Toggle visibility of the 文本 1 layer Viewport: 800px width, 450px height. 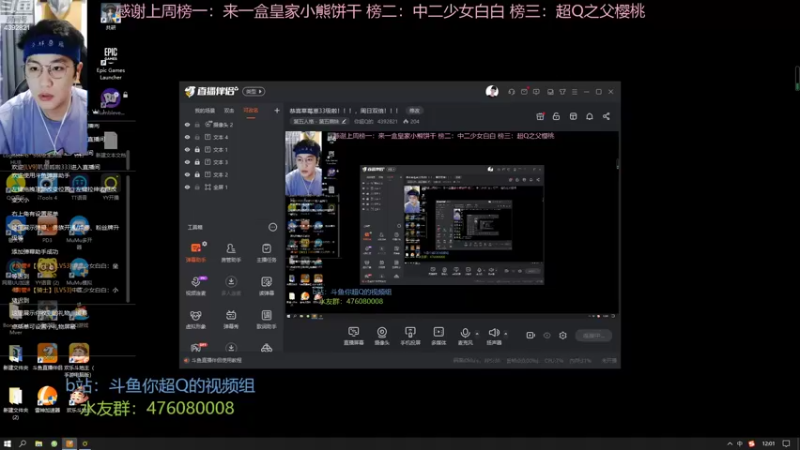[x=187, y=149]
